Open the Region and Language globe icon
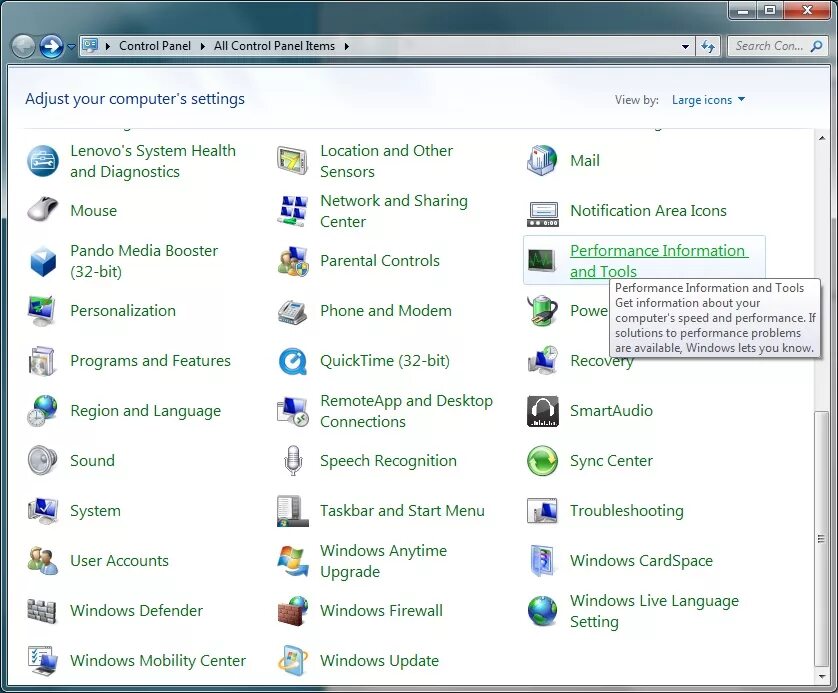This screenshot has width=838, height=693. click(42, 410)
